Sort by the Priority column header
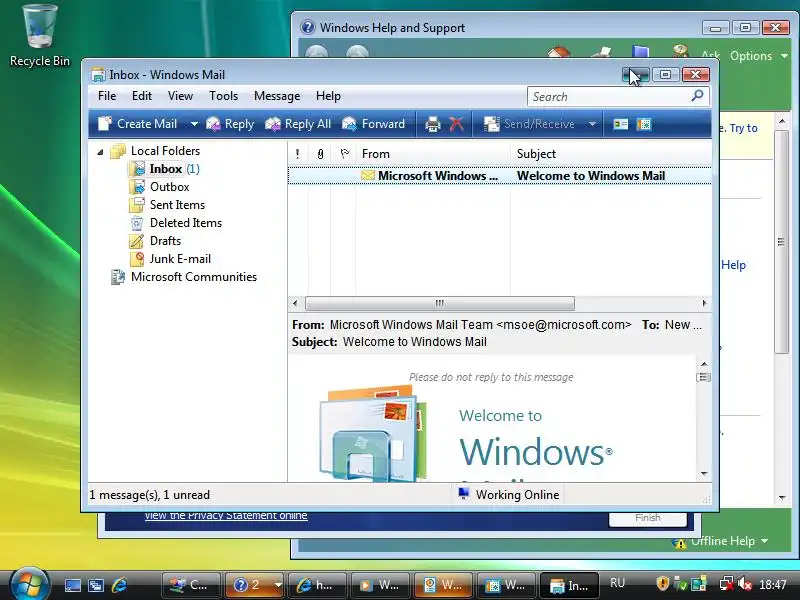The width and height of the screenshot is (800, 600). point(297,154)
